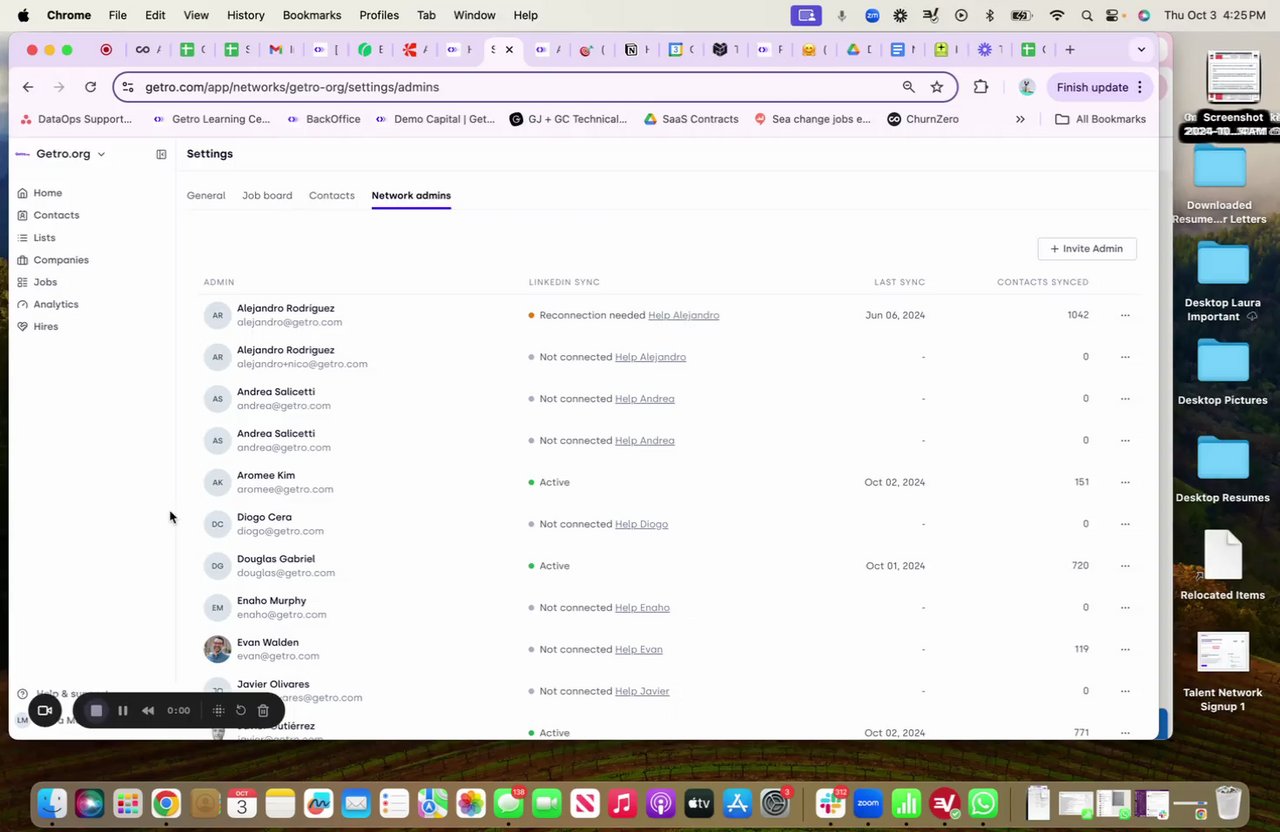This screenshot has width=1280, height=832.
Task: Click the Finish update button
Action: point(1100,87)
